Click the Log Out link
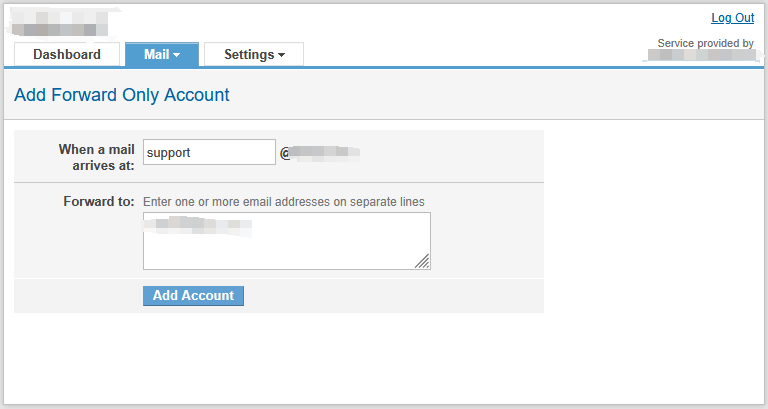The image size is (768, 409). 732,18
